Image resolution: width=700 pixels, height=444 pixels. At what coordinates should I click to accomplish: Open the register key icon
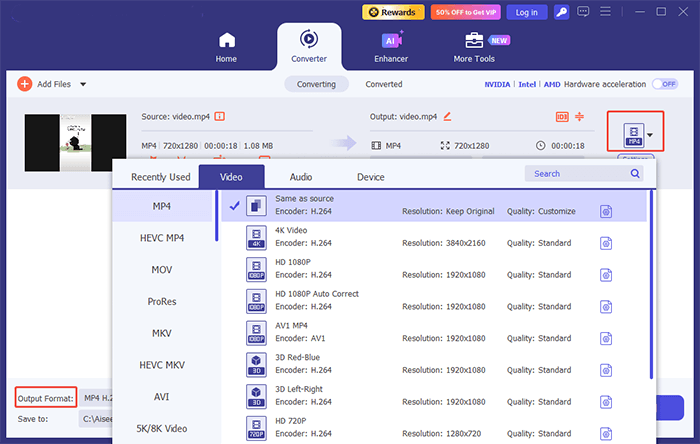click(562, 12)
